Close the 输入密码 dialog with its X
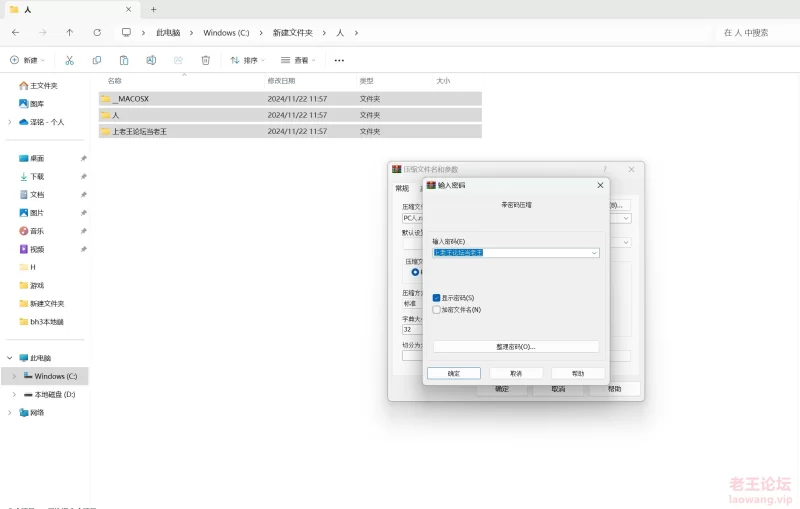 (601, 185)
